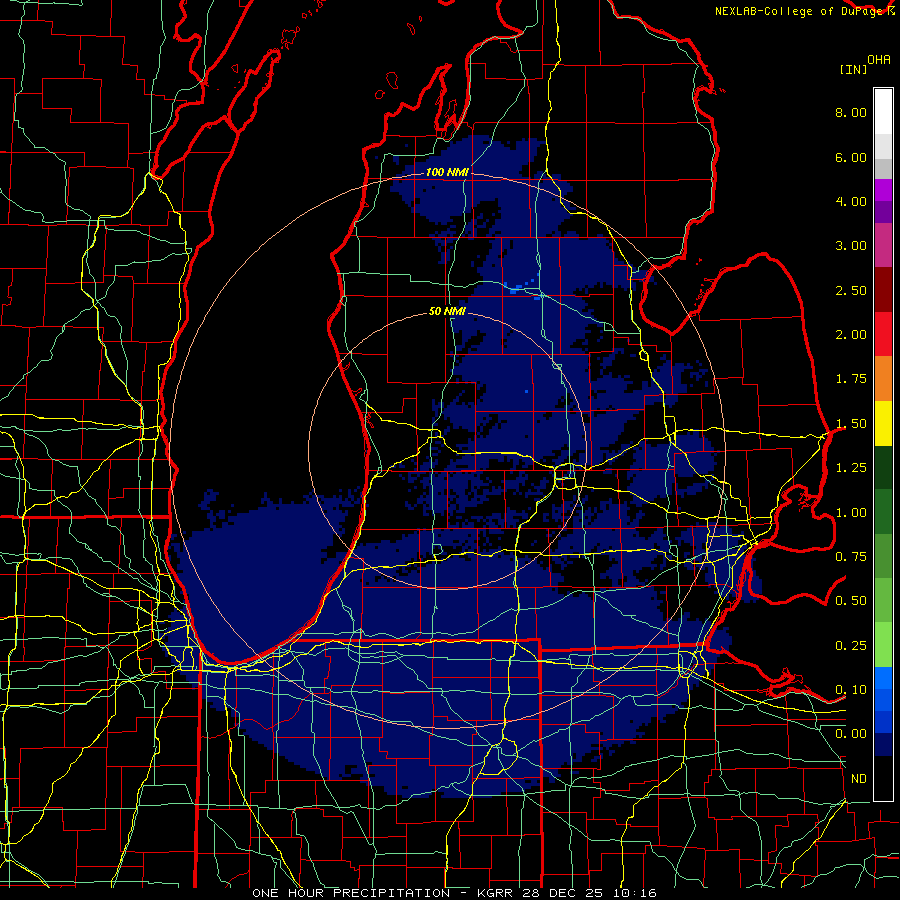The height and width of the screenshot is (900, 900).
Task: Click the orange 1.75 inch legend swatch
Action: [x=883, y=379]
